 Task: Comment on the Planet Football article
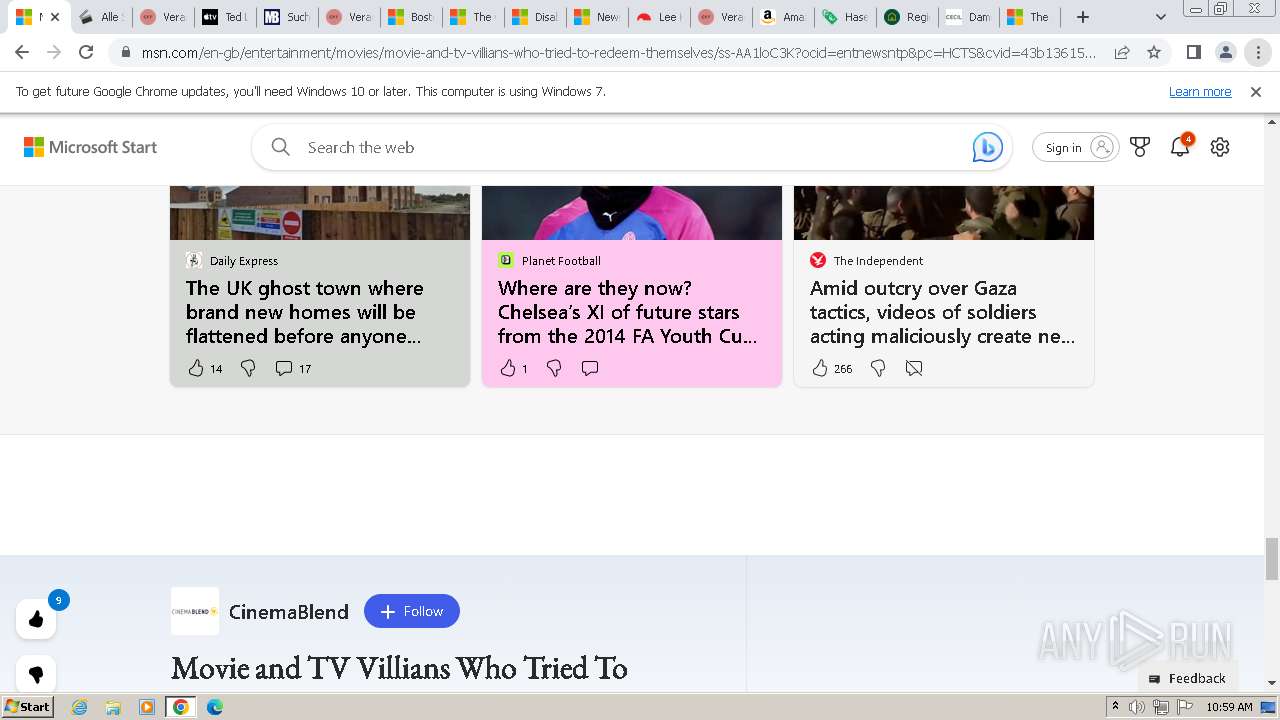pyautogui.click(x=590, y=368)
